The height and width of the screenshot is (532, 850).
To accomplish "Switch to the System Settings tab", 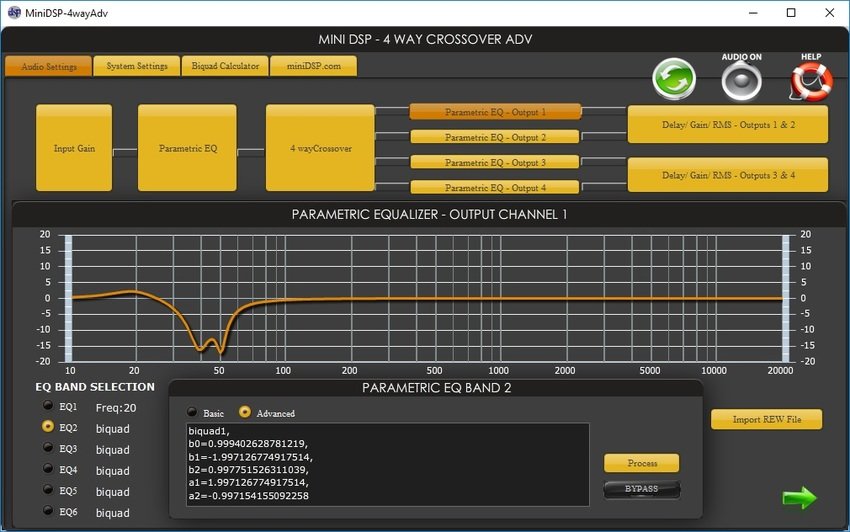I will pos(137,66).
